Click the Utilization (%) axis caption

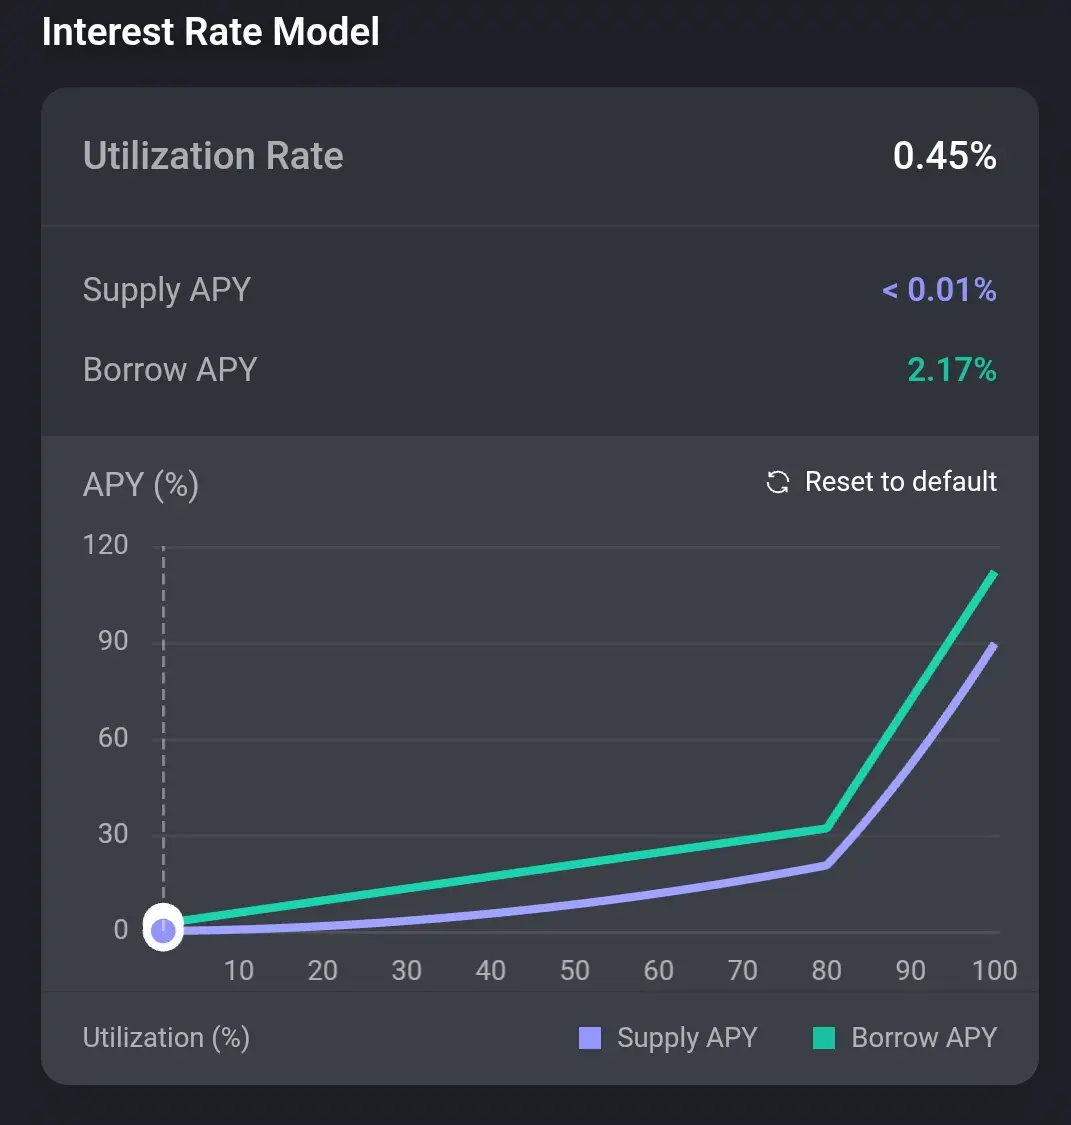tap(166, 1038)
